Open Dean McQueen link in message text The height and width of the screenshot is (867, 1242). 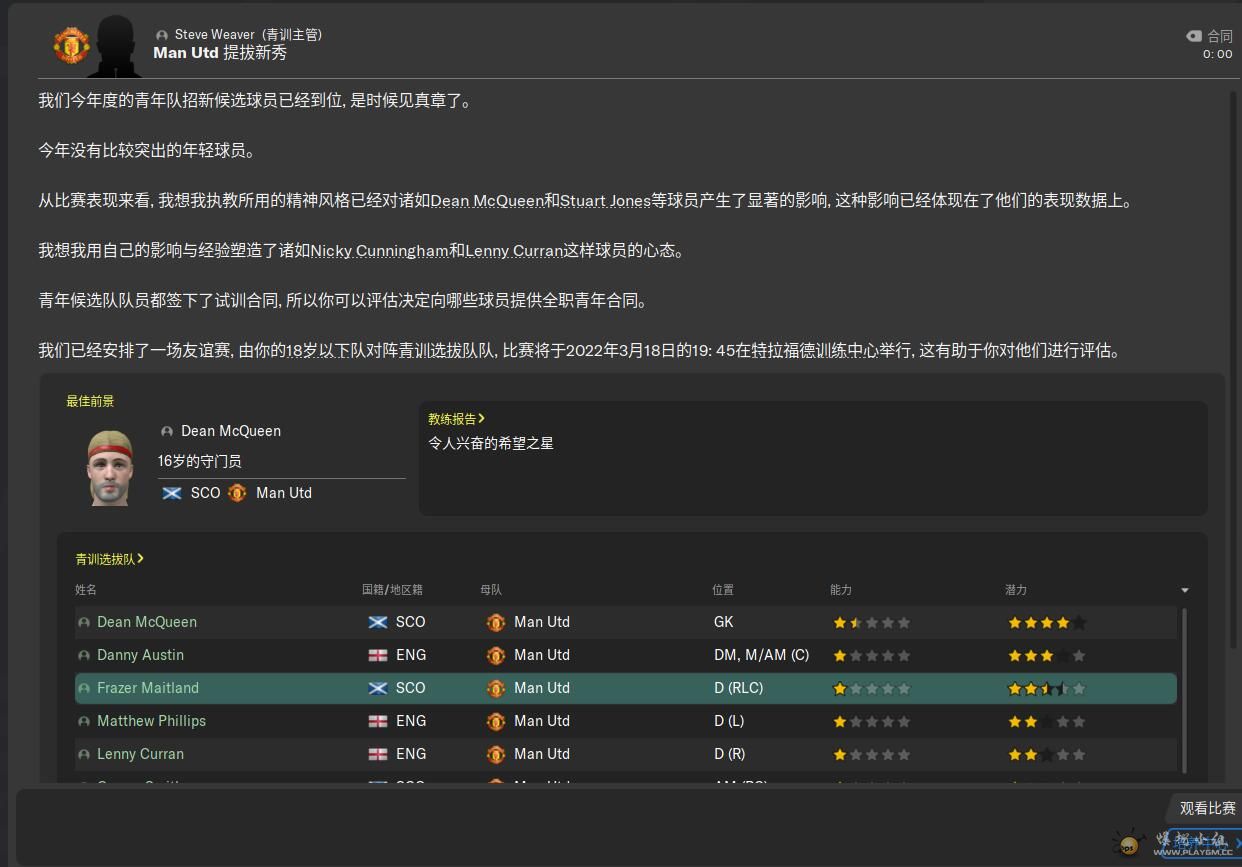[x=487, y=201]
